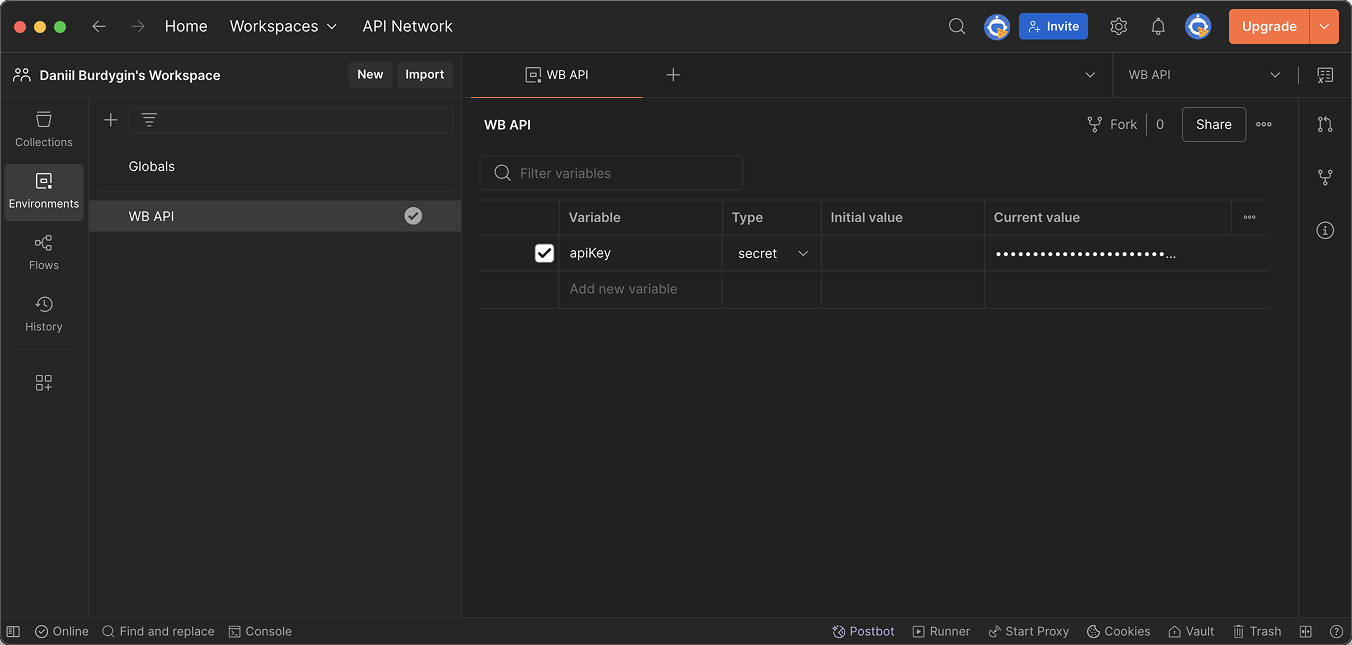The height and width of the screenshot is (645, 1352).
Task: Set WB API as the active environment
Action: pyautogui.click(x=413, y=215)
